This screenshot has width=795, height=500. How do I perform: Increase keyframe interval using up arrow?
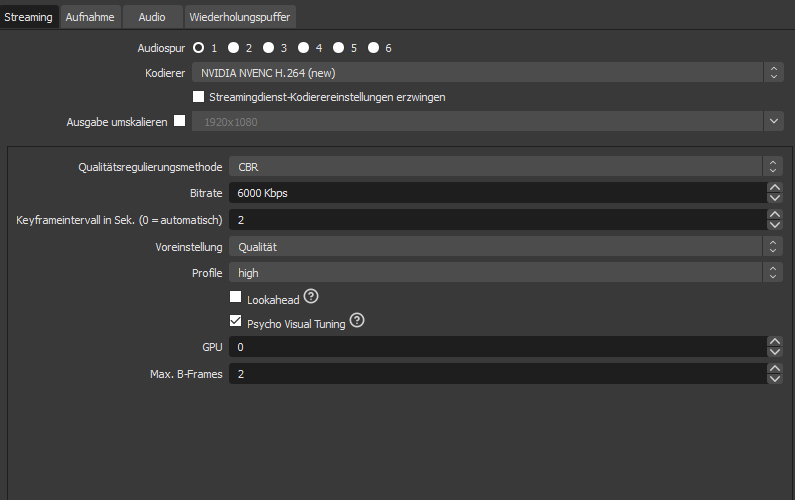774,214
